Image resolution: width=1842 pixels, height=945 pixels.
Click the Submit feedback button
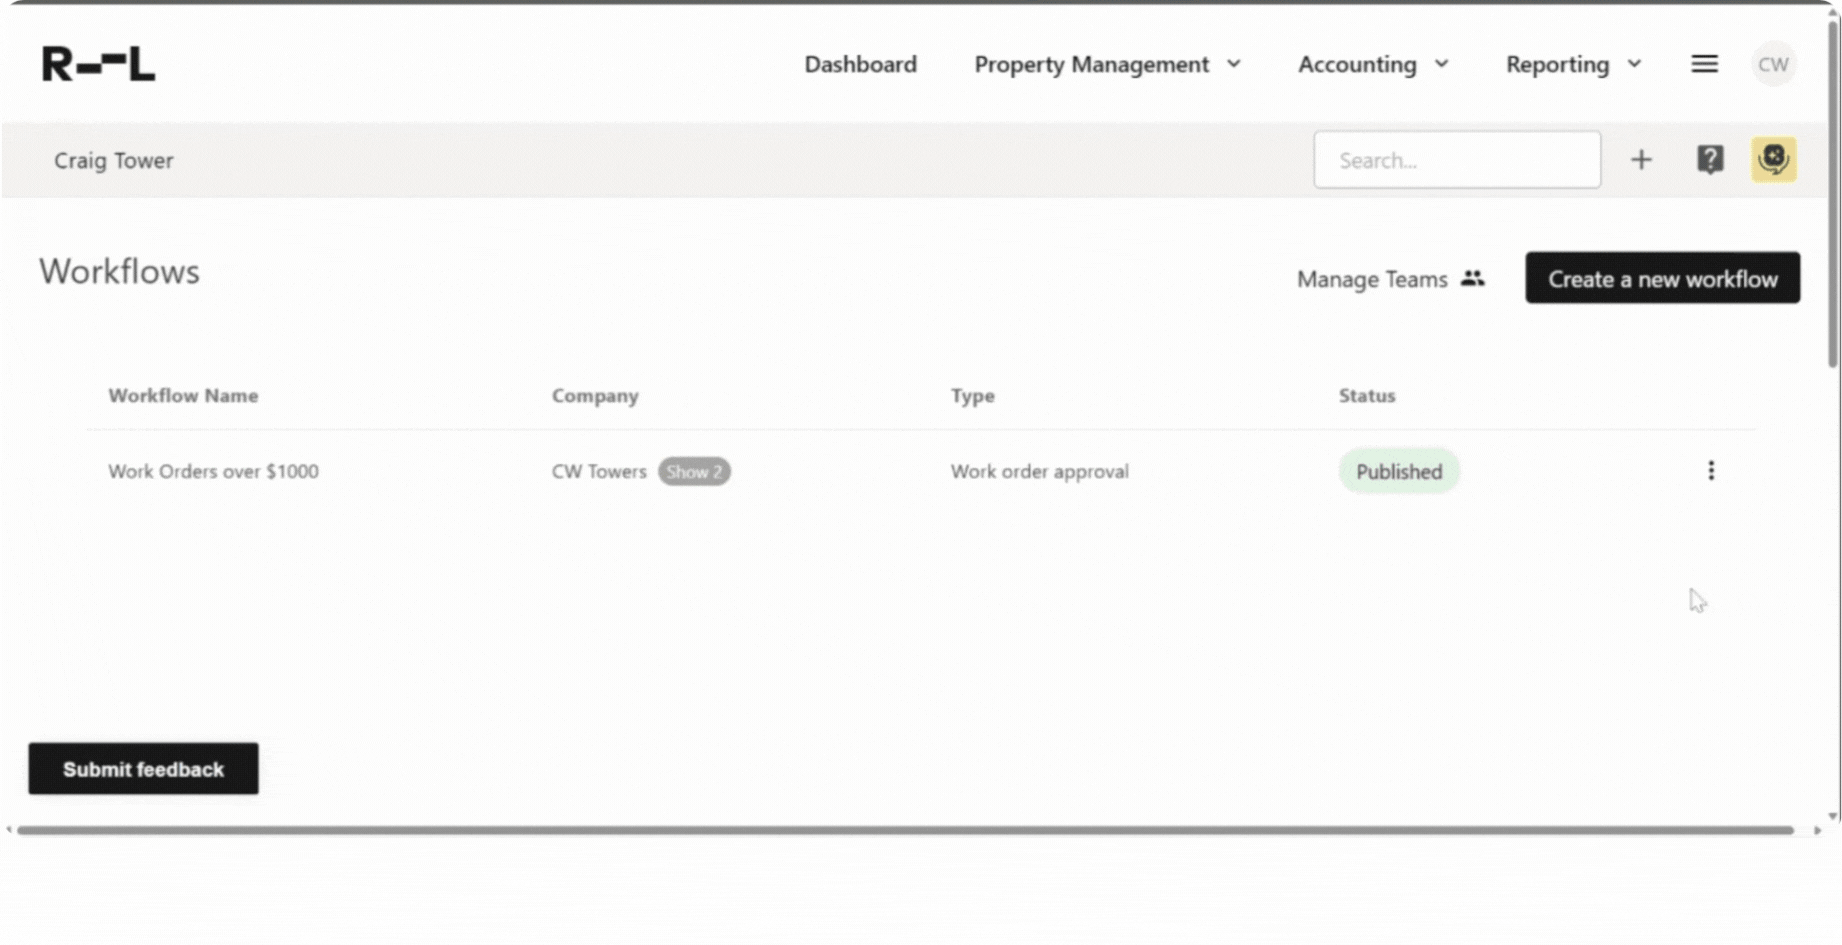(x=142, y=768)
